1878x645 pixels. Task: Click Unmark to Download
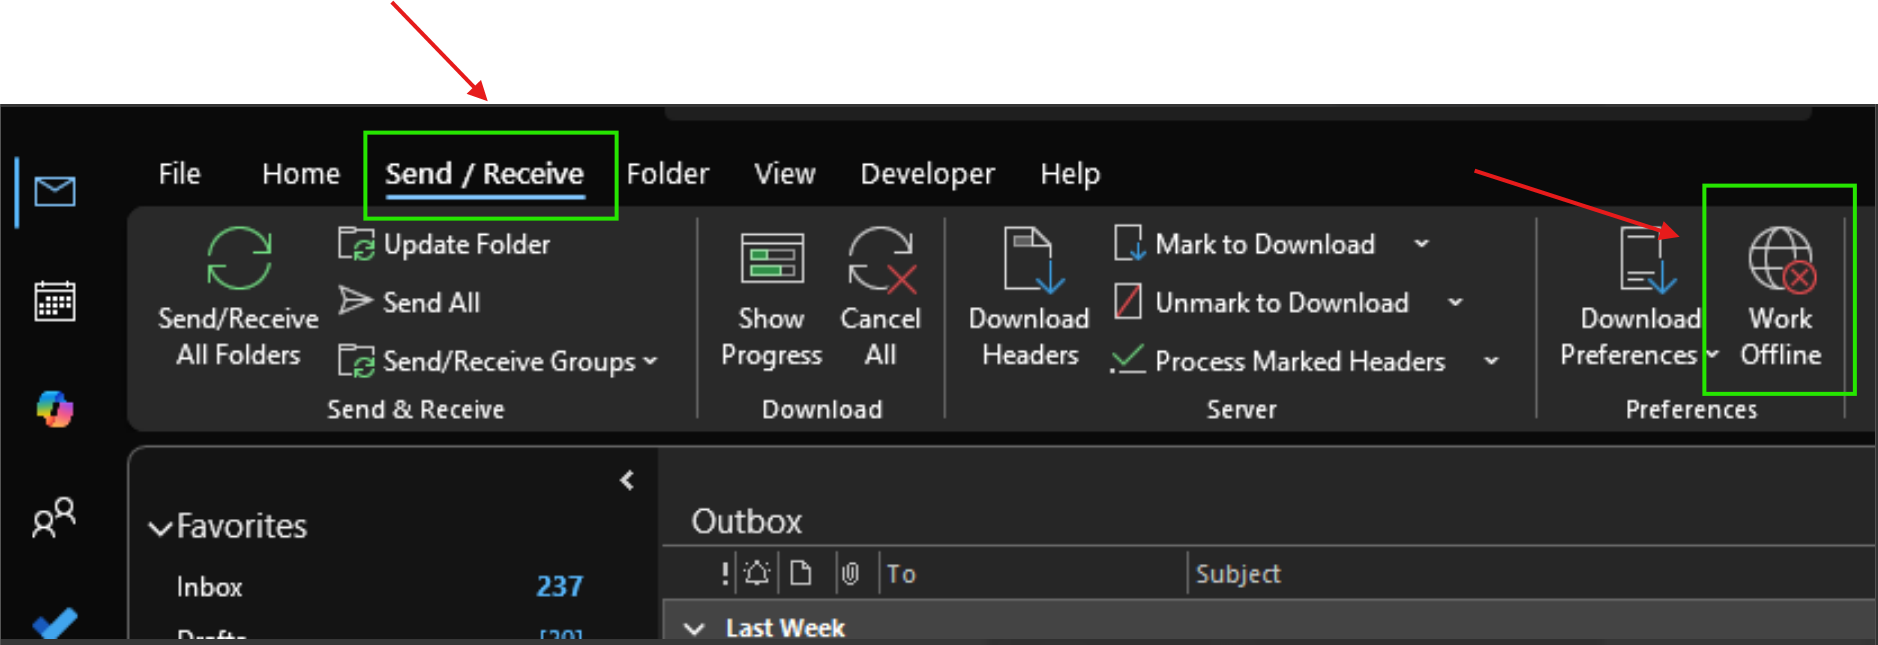coord(1261,302)
